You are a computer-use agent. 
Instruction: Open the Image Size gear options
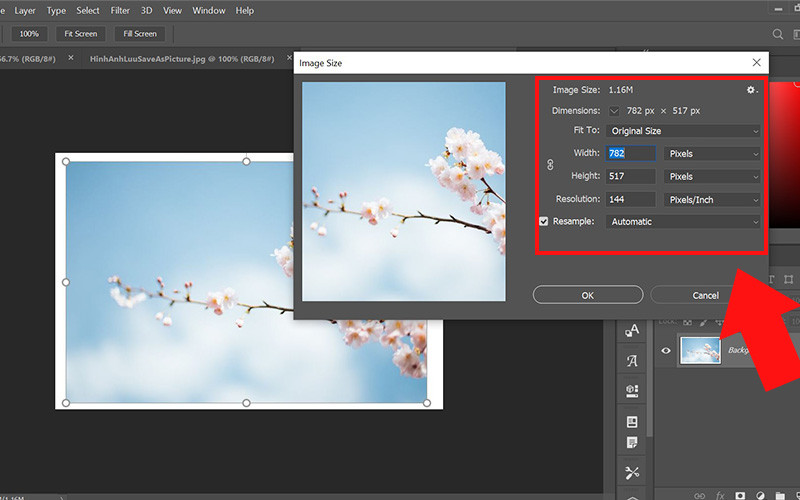coord(752,90)
